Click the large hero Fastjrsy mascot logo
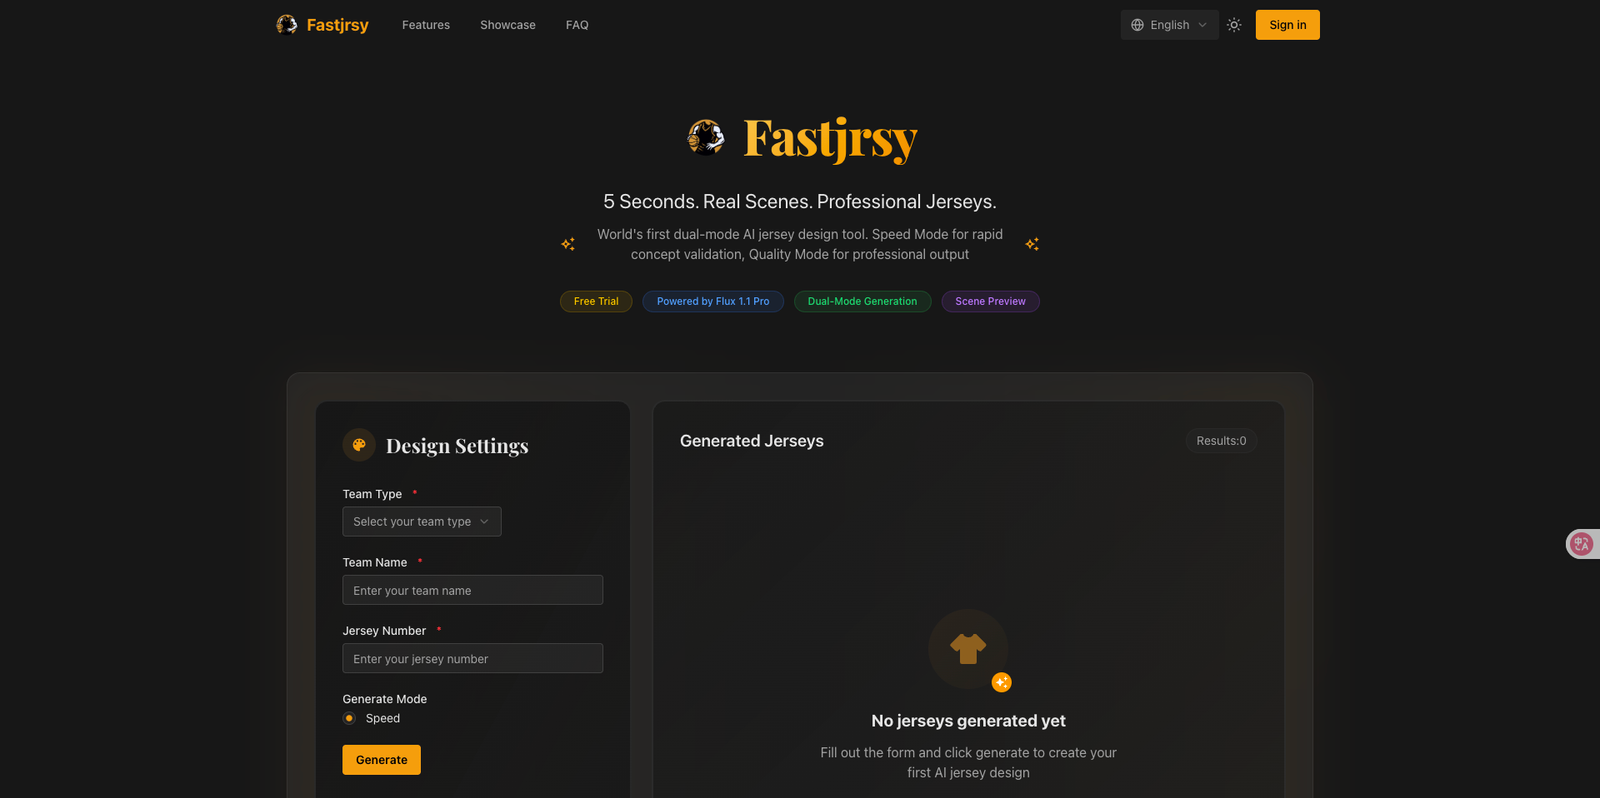 (706, 137)
